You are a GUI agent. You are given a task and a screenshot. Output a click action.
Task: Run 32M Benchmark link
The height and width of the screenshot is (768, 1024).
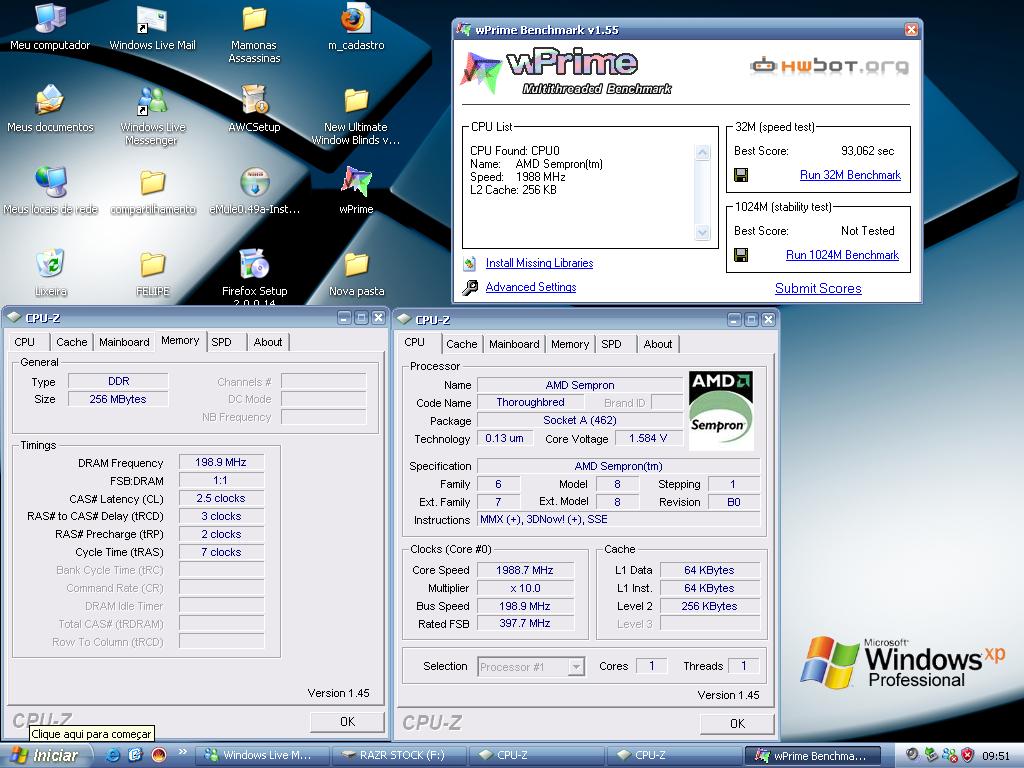(x=850, y=175)
